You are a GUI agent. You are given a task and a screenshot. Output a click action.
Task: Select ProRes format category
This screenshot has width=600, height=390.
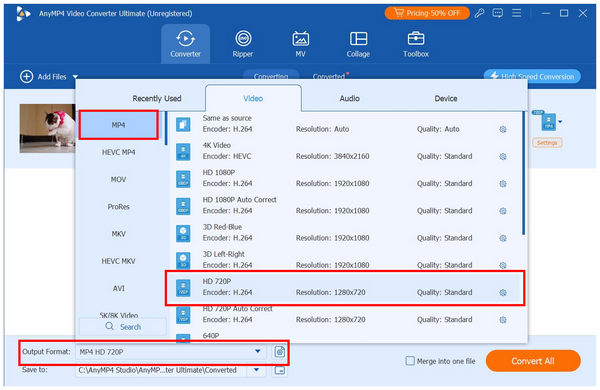pyautogui.click(x=118, y=207)
